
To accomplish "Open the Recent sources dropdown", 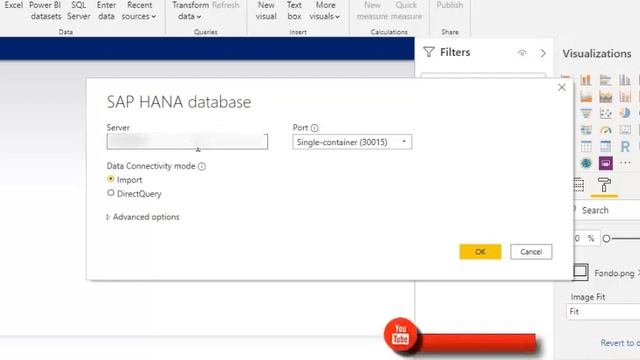I will click(139, 11).
